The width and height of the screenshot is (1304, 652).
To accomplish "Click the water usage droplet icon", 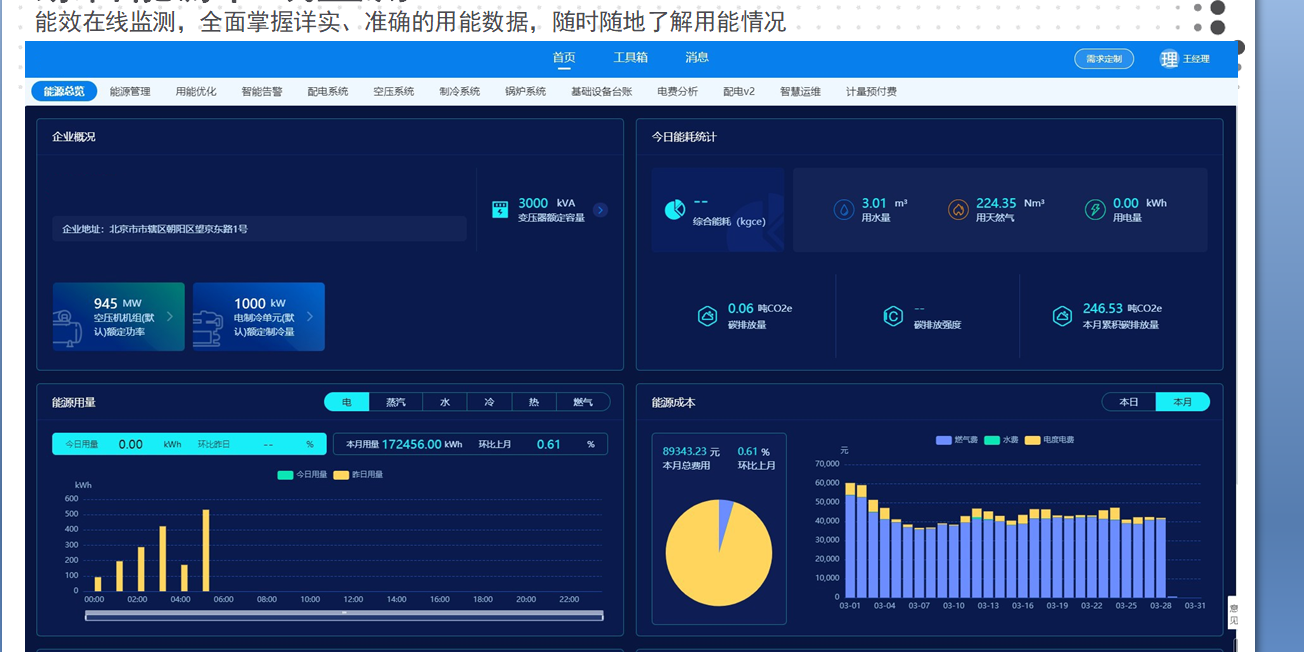I will pos(844,210).
